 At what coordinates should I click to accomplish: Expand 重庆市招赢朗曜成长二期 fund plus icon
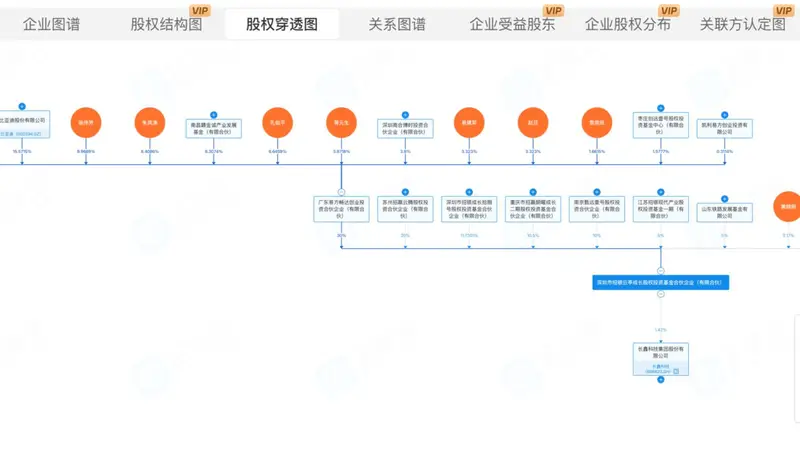click(x=533, y=192)
